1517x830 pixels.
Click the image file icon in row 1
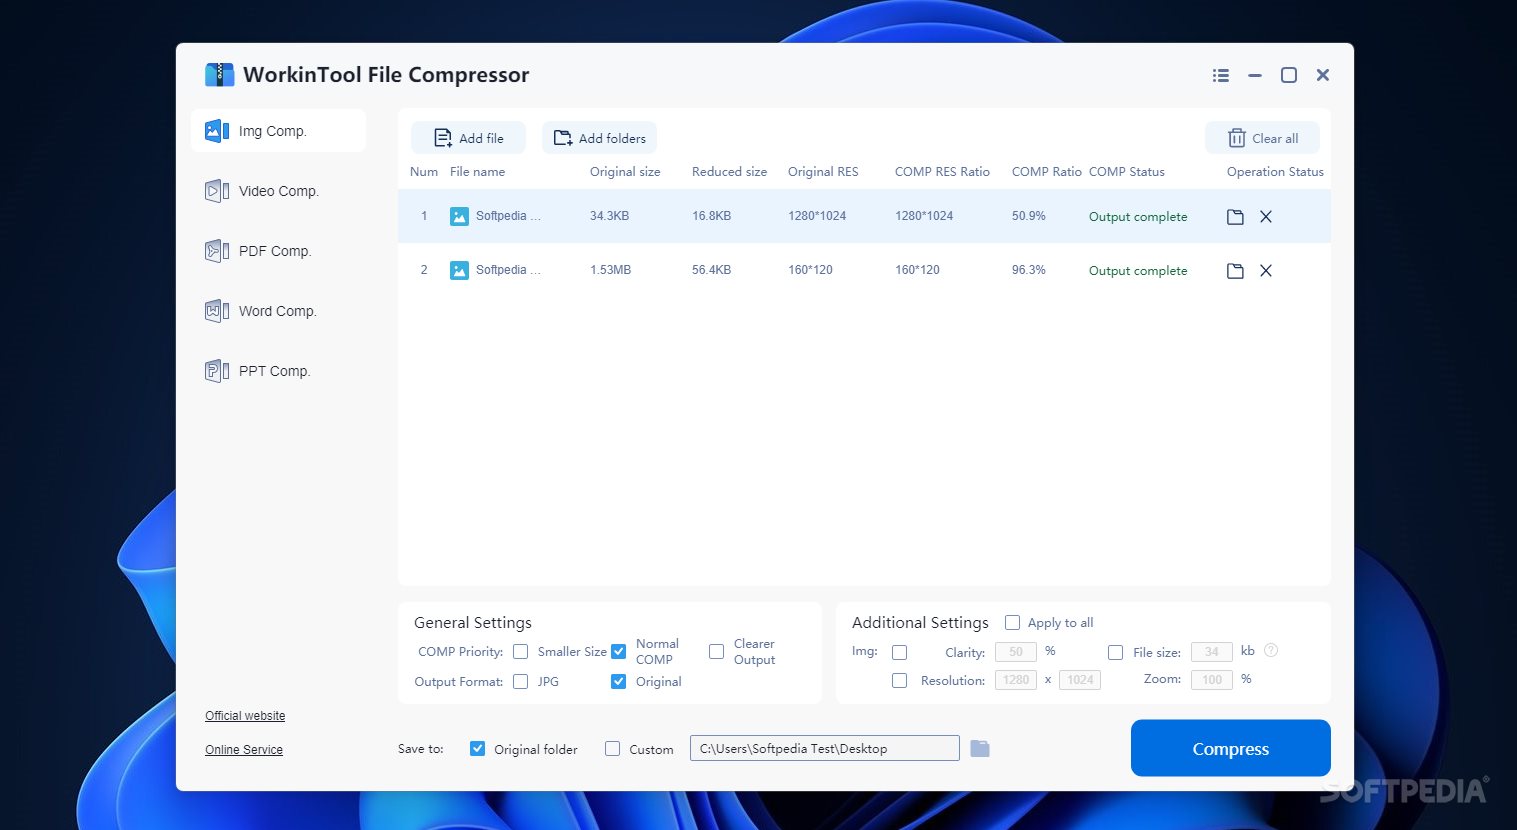point(459,216)
